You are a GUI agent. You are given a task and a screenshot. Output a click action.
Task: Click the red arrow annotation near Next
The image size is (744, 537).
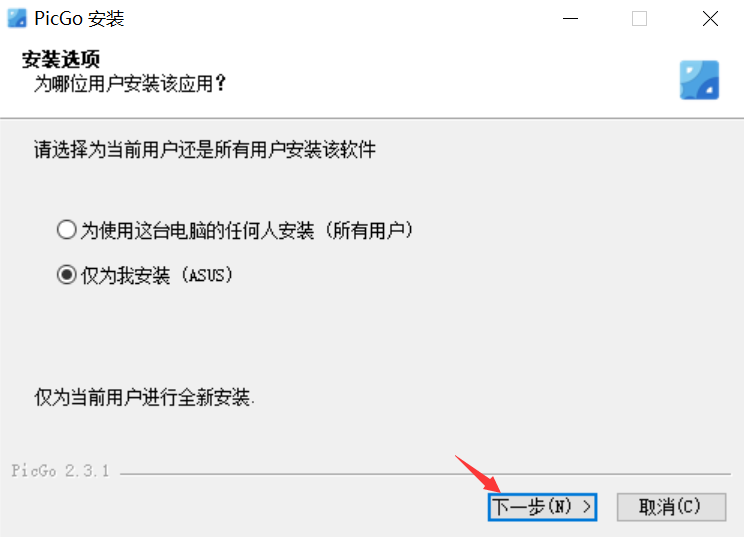[478, 474]
